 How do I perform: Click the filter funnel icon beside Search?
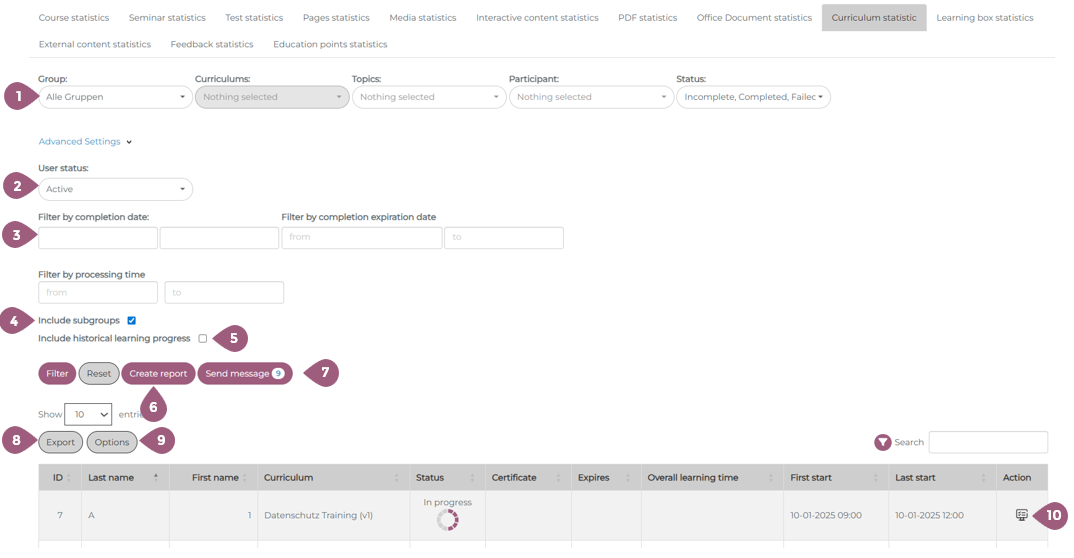tap(882, 442)
